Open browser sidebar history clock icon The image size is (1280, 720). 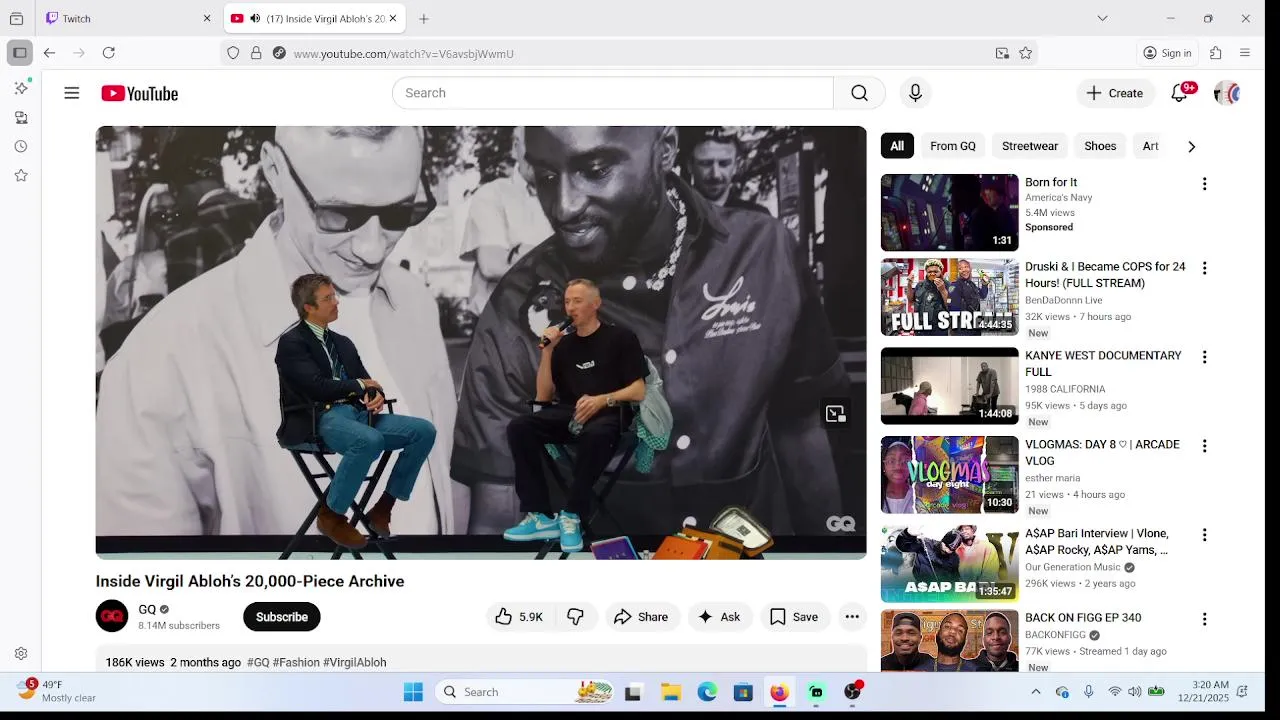click(21, 146)
